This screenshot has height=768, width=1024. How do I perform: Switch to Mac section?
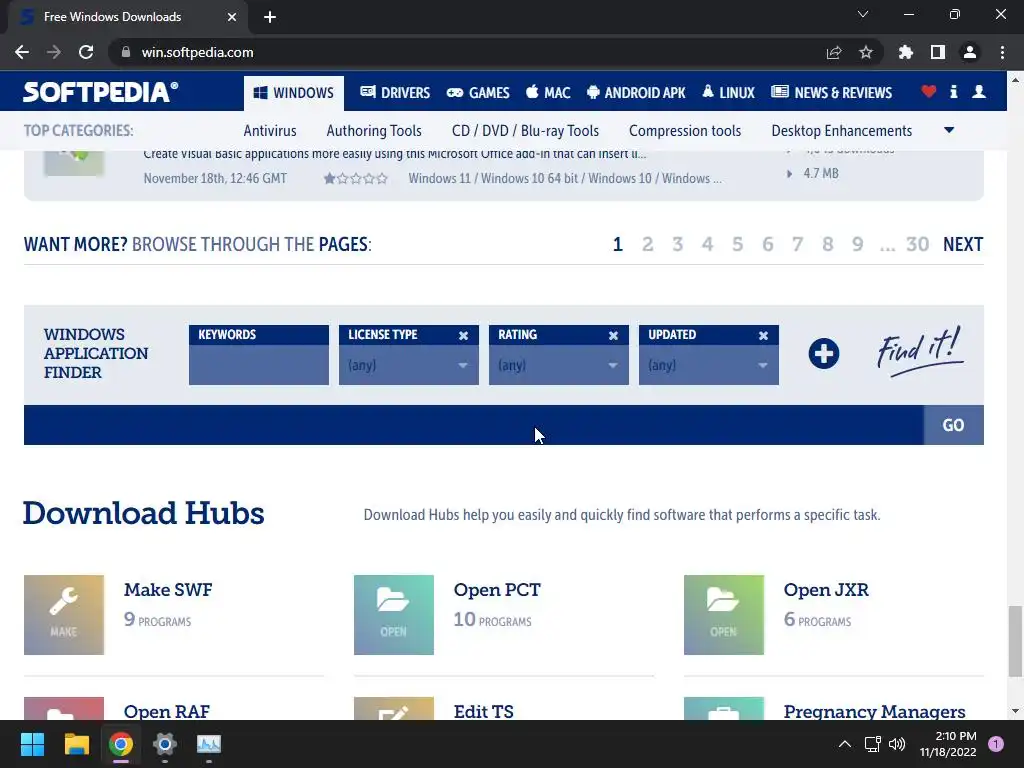click(548, 93)
